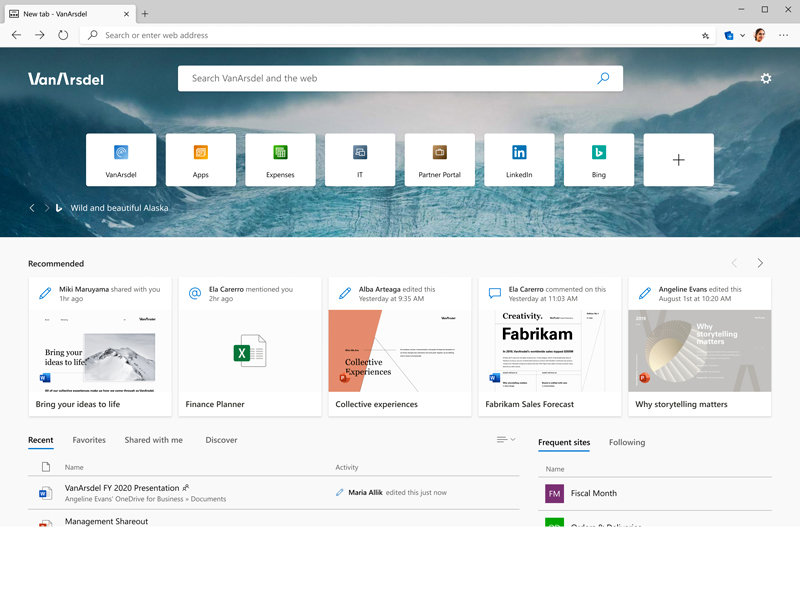Viewport: 800px width, 600px height.
Task: Switch to the Shared with me tab
Action: (153, 440)
